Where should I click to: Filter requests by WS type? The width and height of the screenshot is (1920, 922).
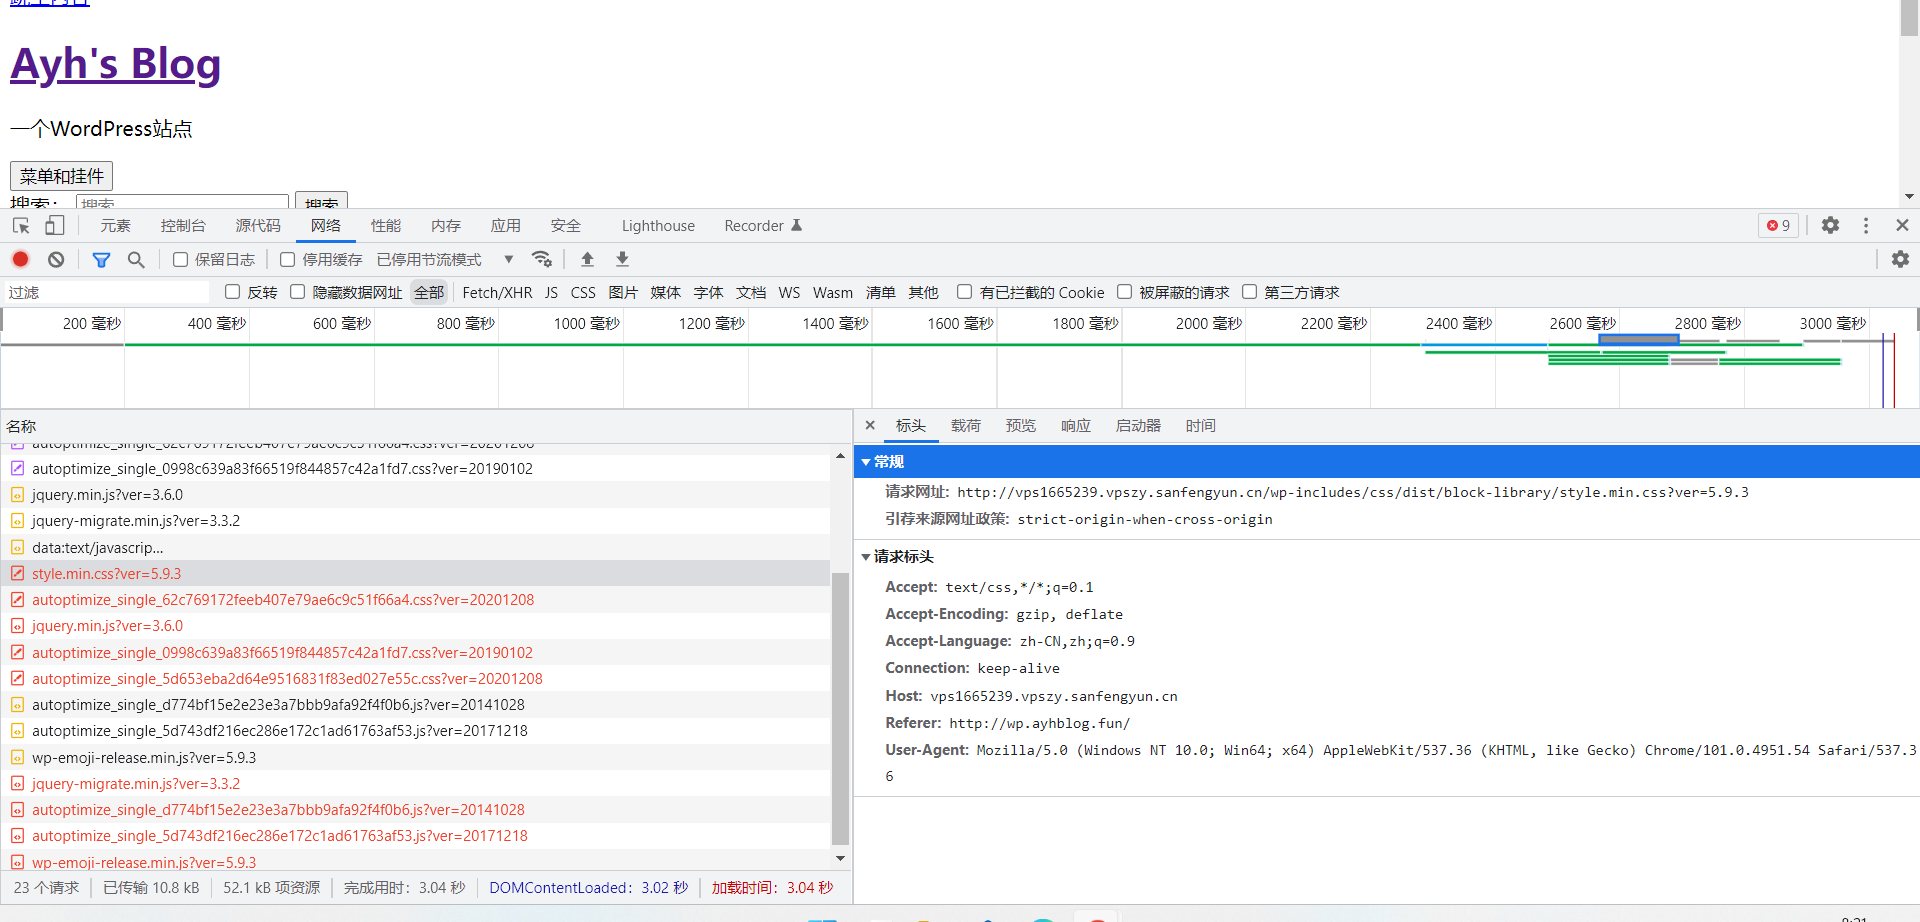(x=789, y=293)
